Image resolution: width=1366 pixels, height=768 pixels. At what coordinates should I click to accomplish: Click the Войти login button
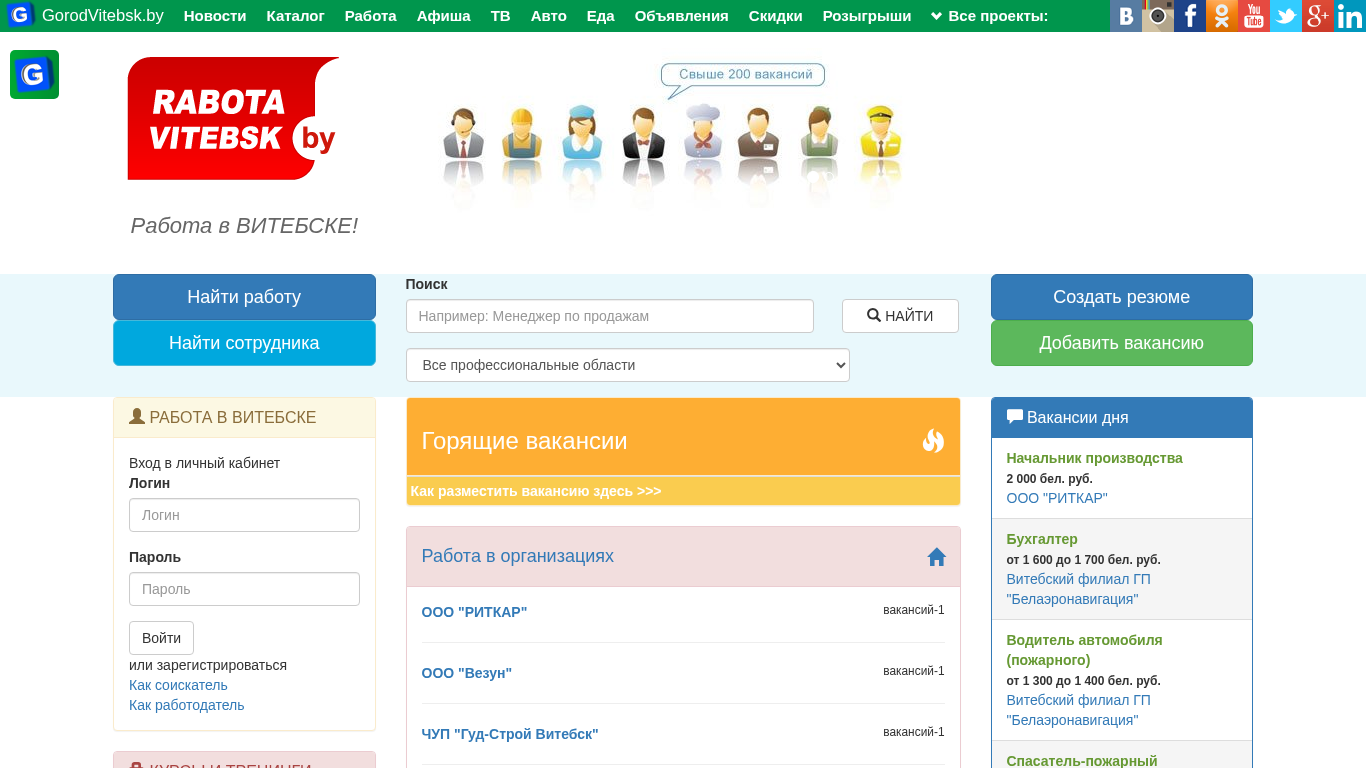[x=161, y=638]
